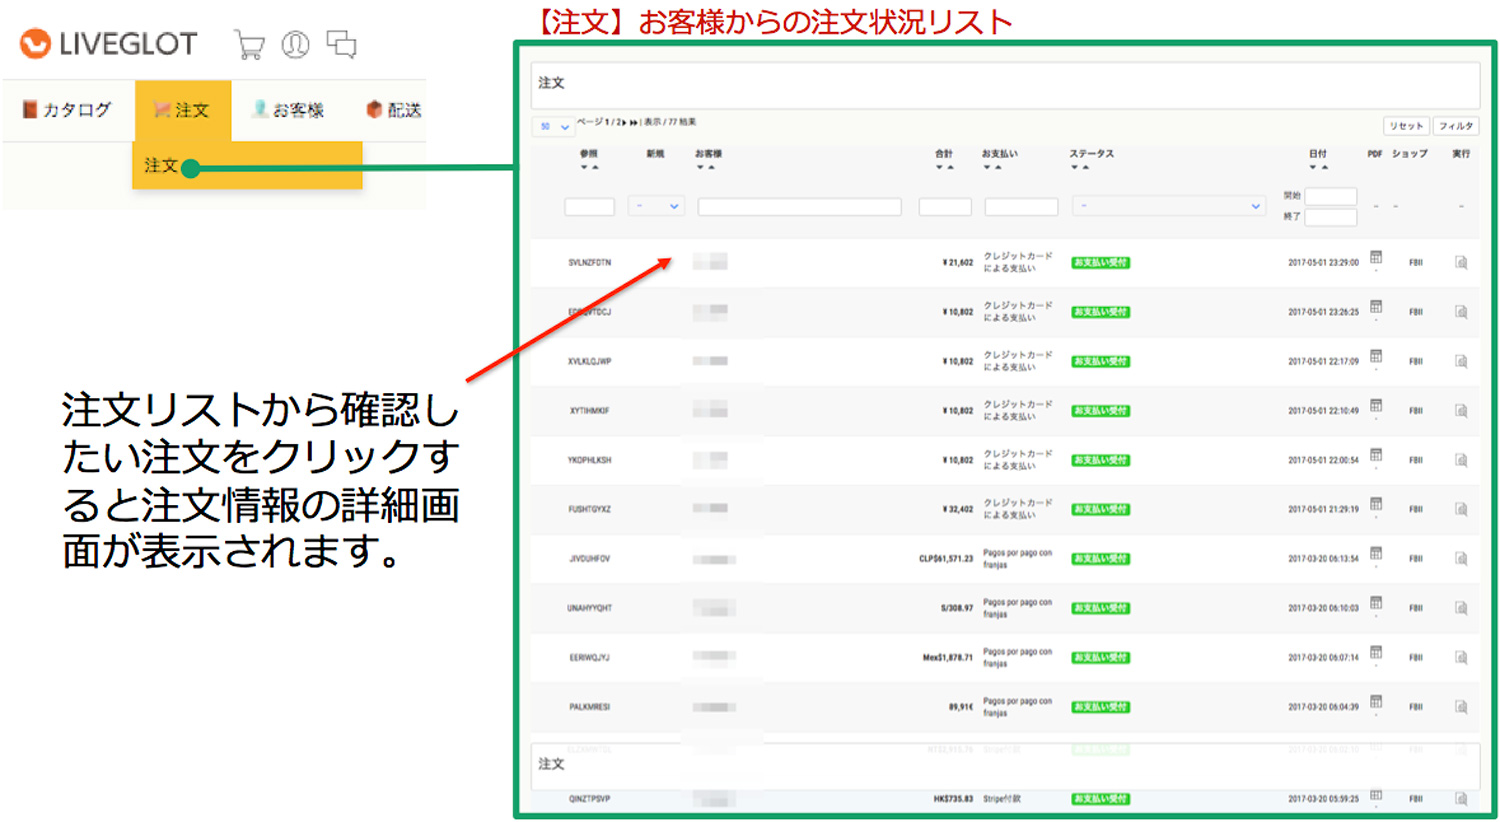The width and height of the screenshot is (1500, 822).
Task: Focus the 終了 date input field
Action: (1331, 217)
